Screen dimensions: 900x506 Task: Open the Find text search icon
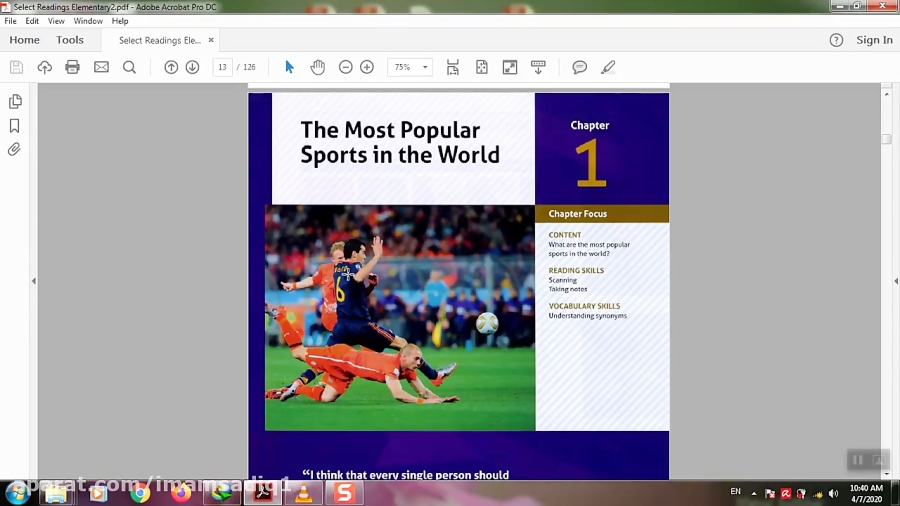(x=129, y=67)
